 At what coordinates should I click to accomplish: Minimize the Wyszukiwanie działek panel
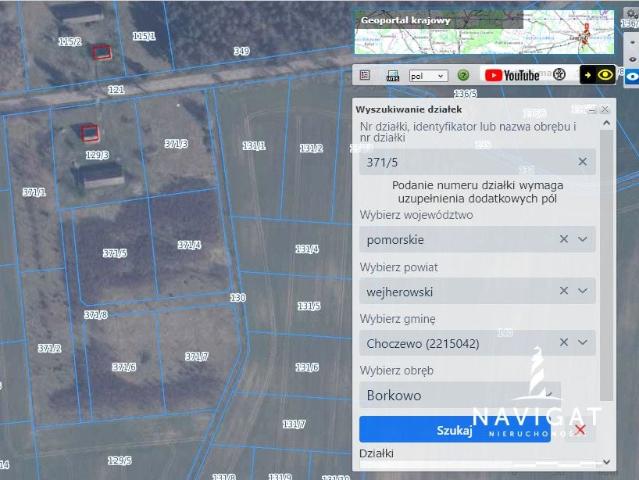(x=592, y=108)
